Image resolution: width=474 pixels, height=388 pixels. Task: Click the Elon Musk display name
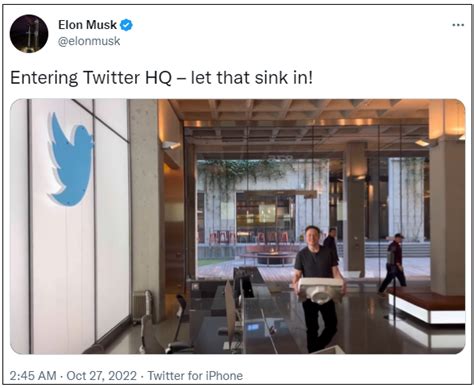87,25
